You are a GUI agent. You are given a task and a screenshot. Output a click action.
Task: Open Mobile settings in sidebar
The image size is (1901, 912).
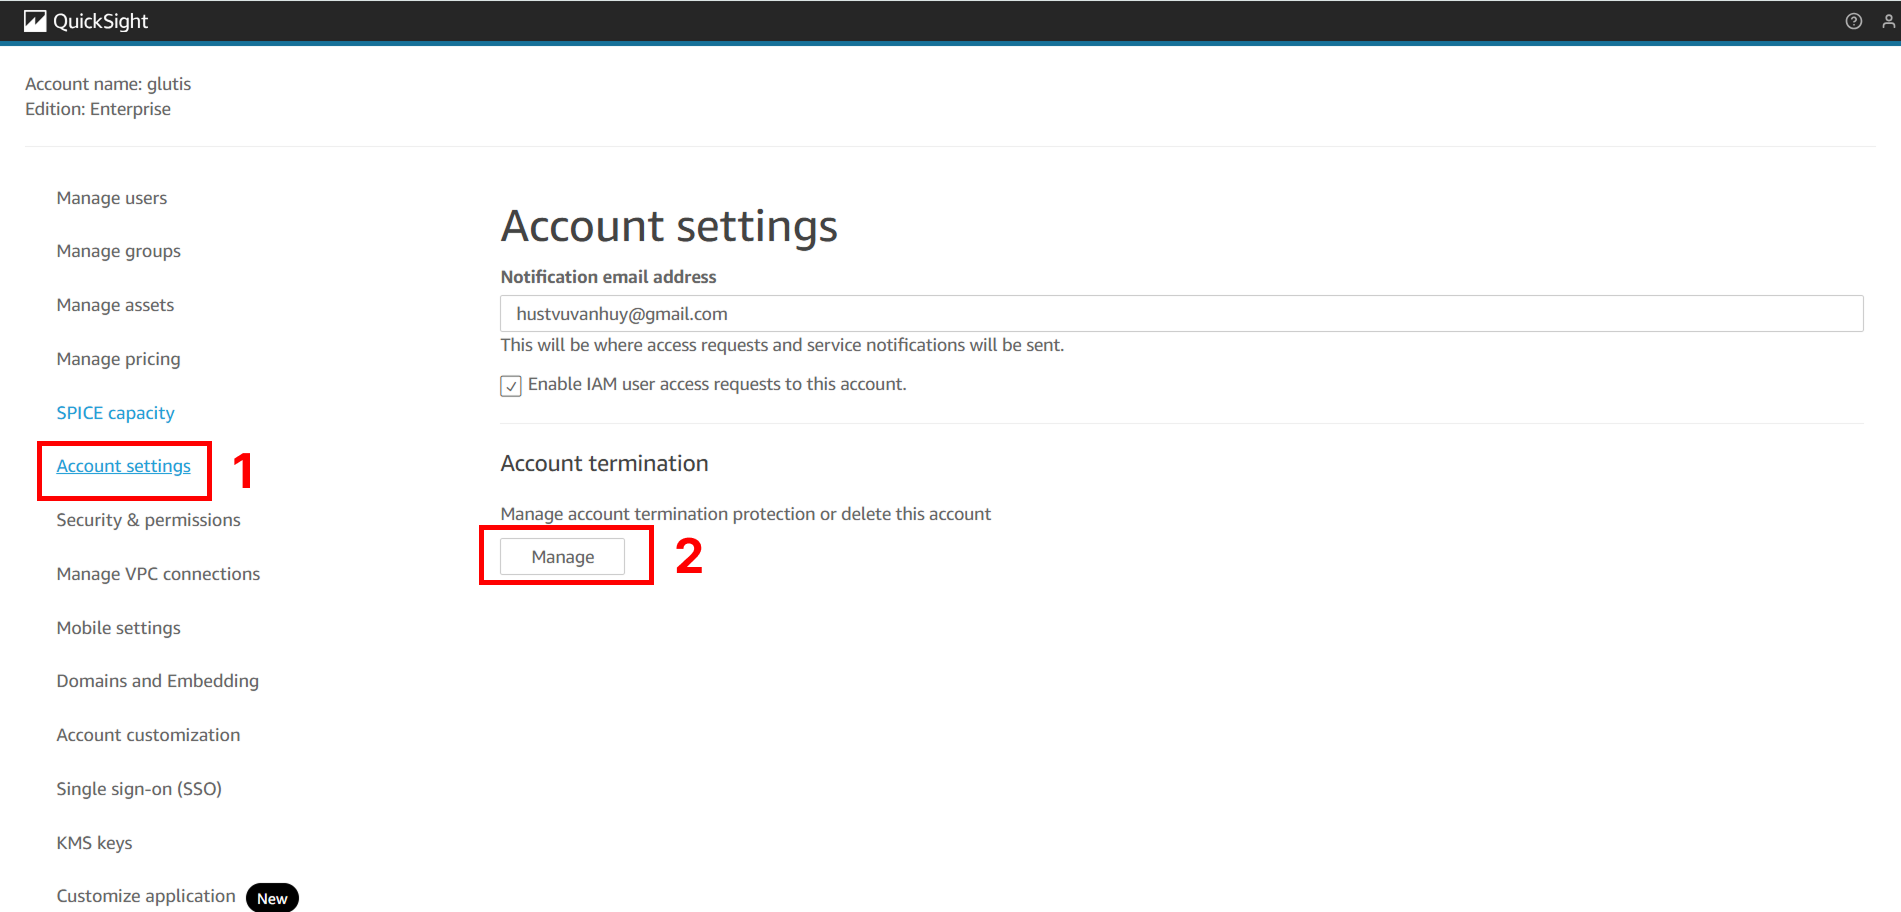tap(118, 628)
